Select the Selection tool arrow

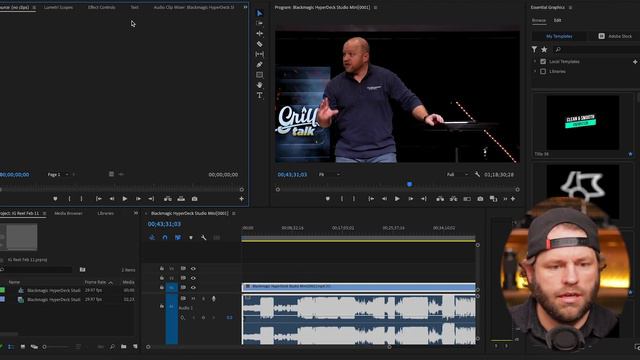tap(260, 13)
